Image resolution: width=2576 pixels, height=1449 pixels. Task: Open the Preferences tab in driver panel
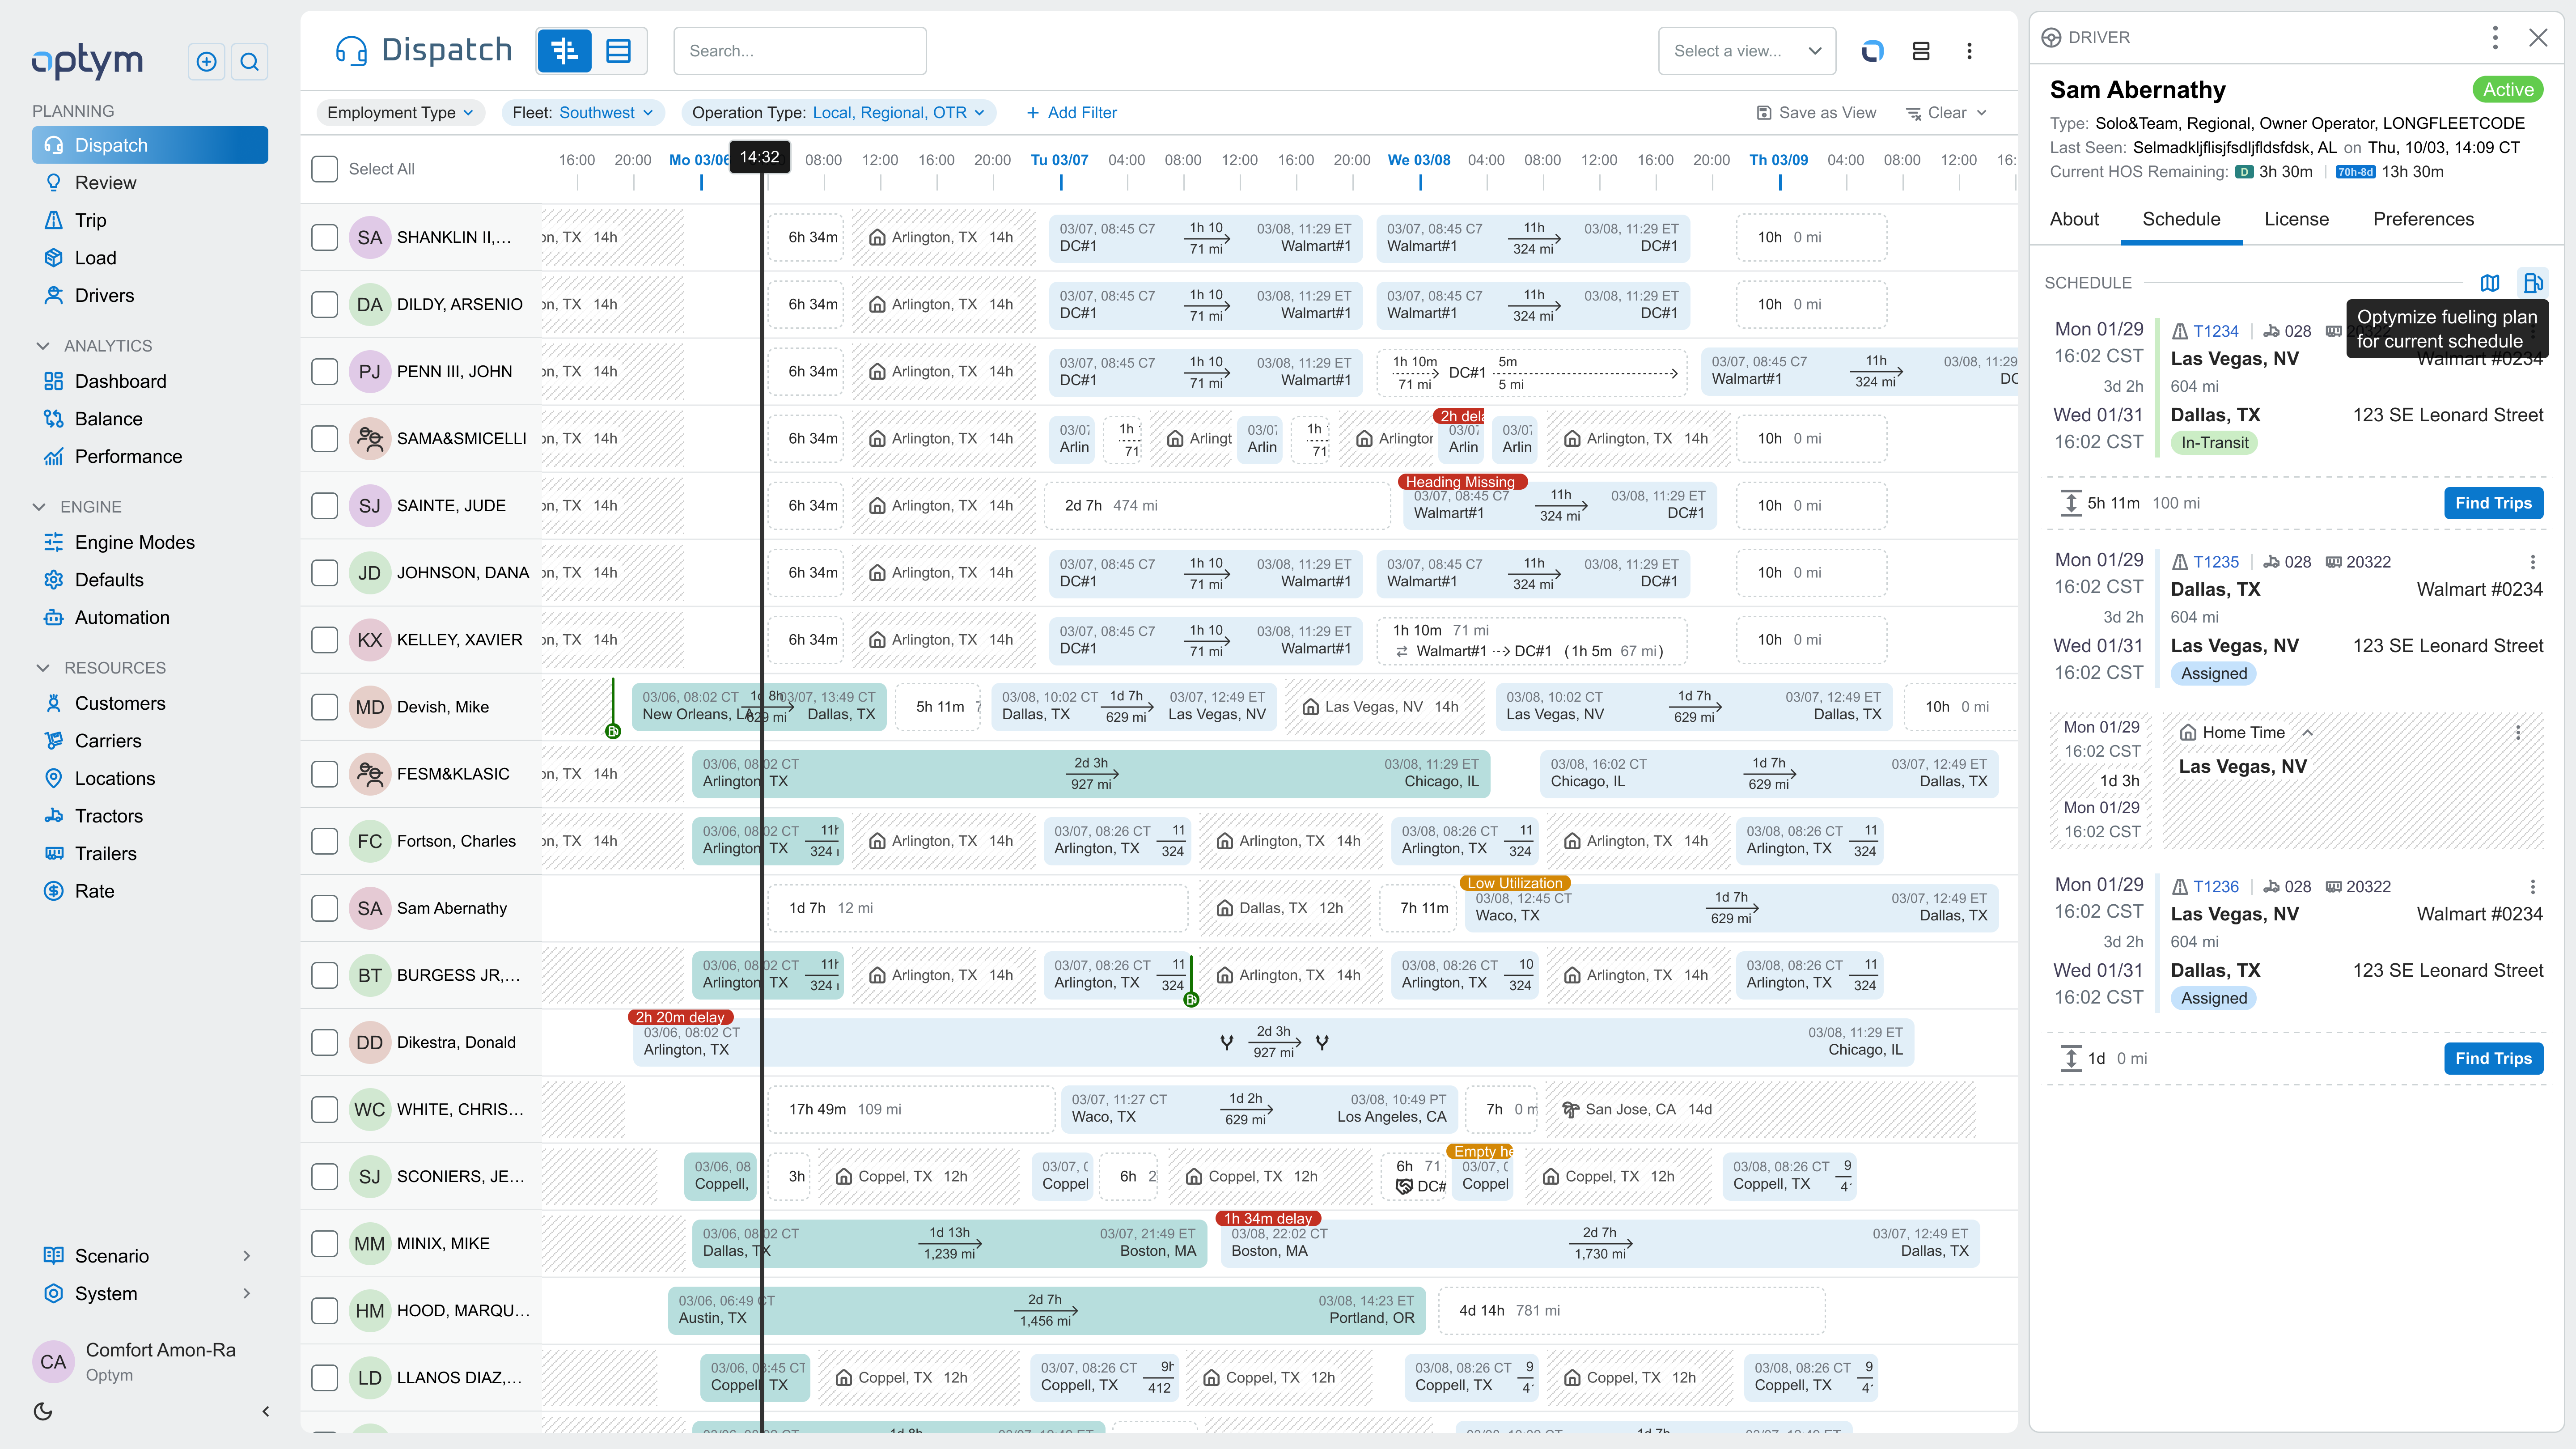pos(2423,219)
